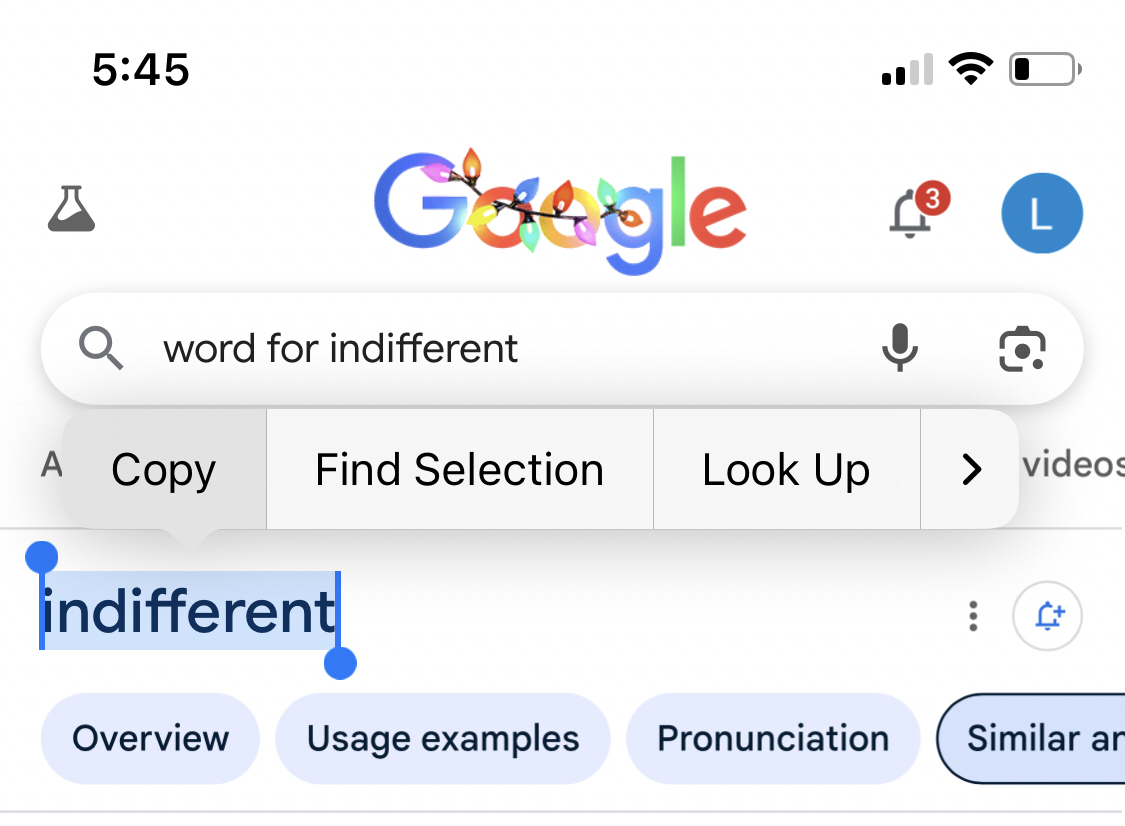Open the Usage examples chip
1125x826 pixels.
tap(442, 739)
